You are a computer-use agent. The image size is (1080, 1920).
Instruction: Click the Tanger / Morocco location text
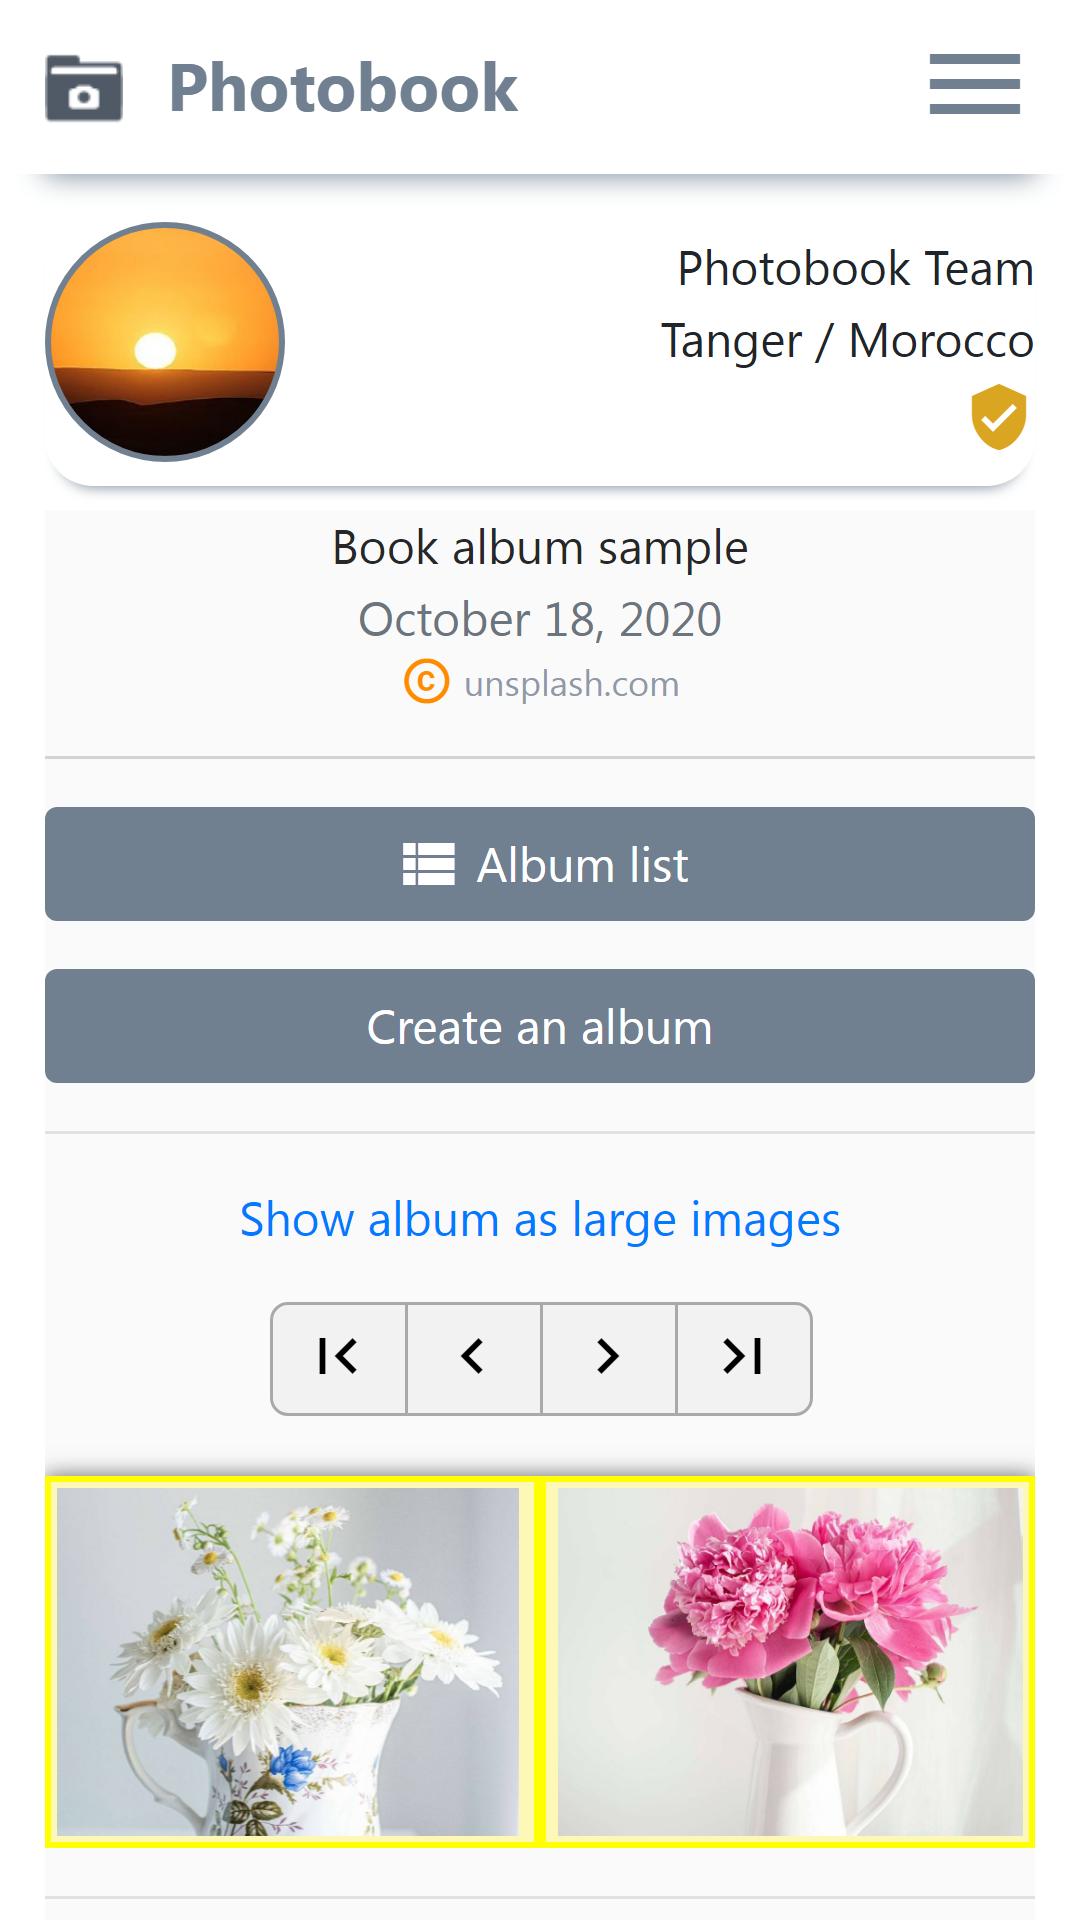click(847, 341)
